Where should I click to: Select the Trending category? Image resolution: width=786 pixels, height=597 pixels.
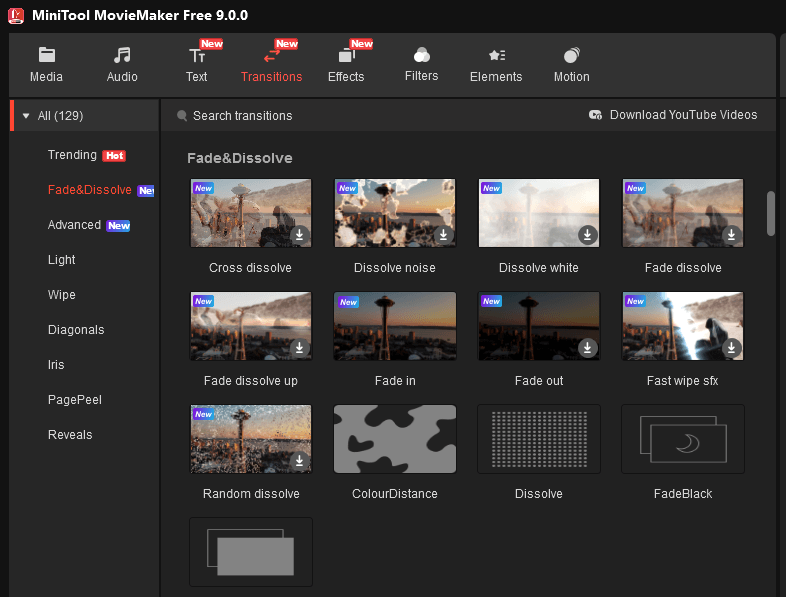[x=72, y=155]
